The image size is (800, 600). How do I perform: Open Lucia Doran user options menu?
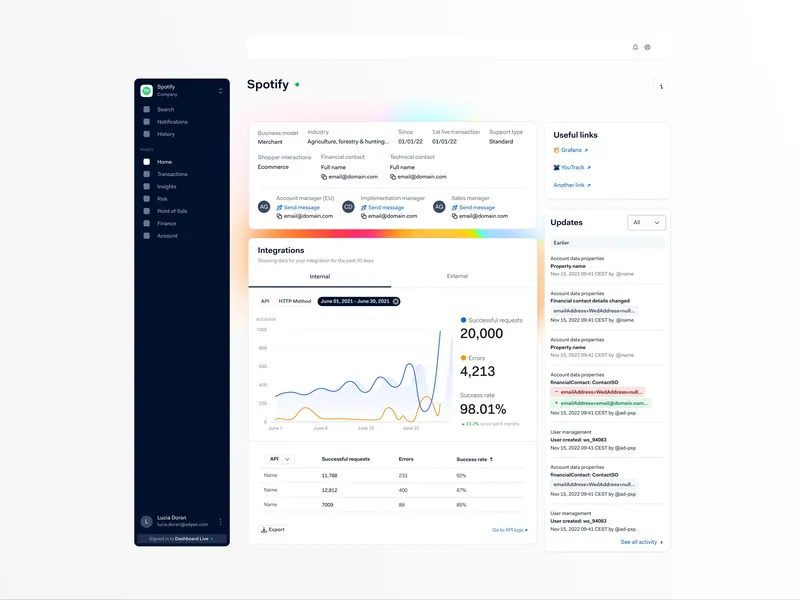click(220, 521)
